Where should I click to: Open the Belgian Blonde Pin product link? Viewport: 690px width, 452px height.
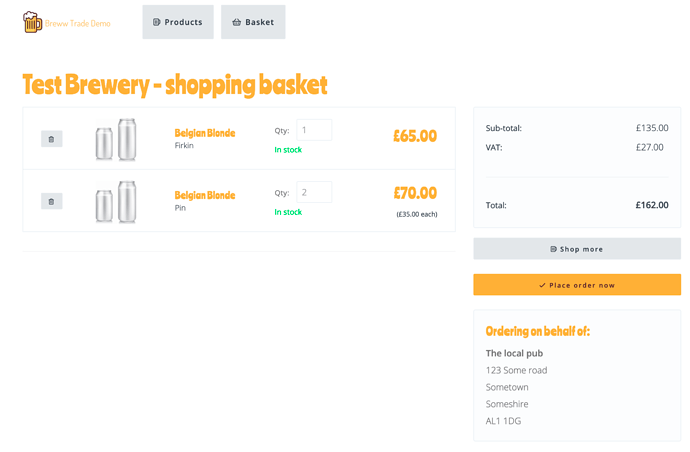205,195
